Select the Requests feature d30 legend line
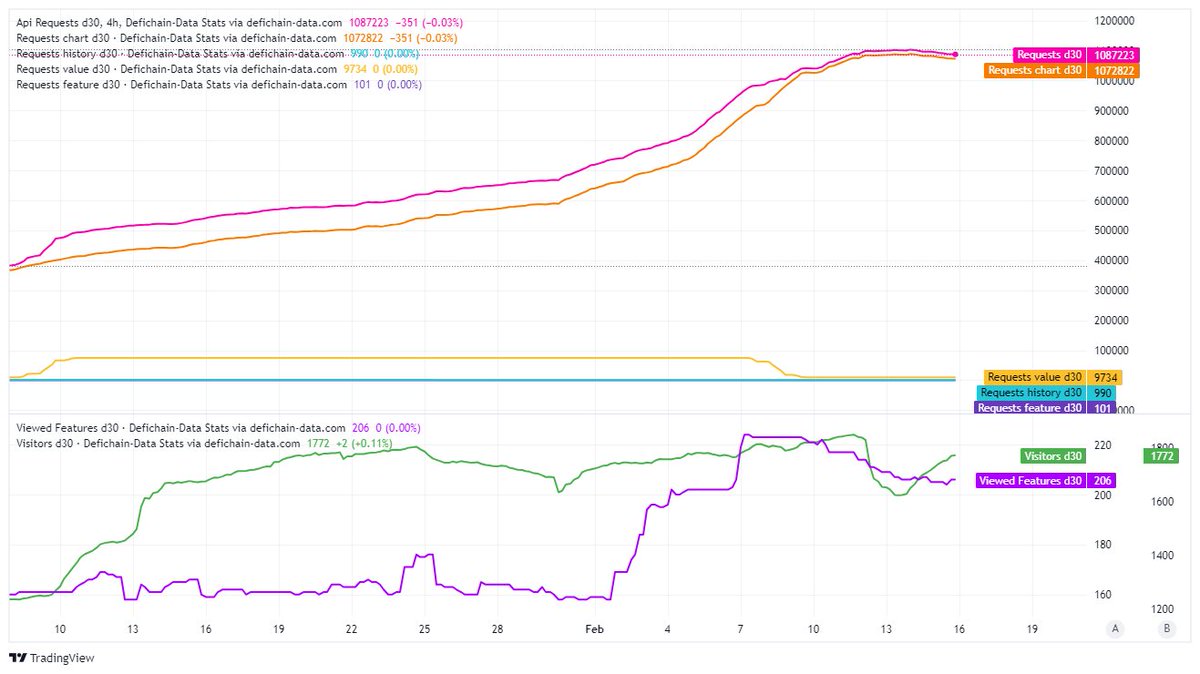1200x674 pixels. (x=219, y=85)
